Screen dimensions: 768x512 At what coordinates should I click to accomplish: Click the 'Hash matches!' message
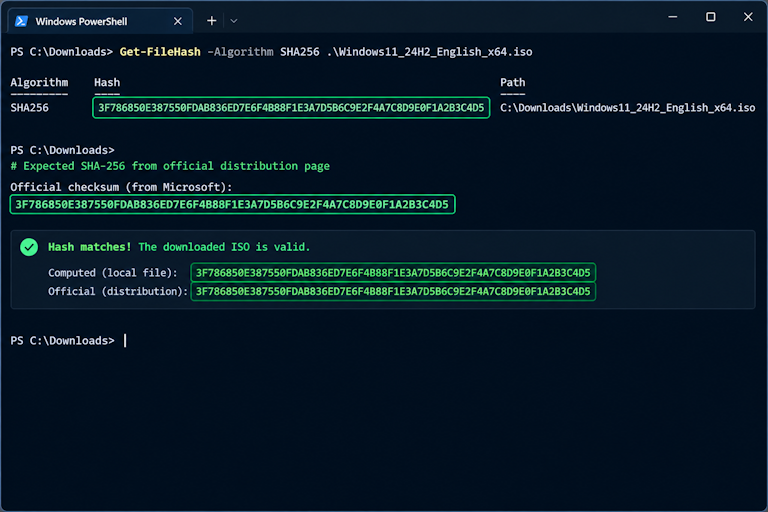tap(90, 247)
